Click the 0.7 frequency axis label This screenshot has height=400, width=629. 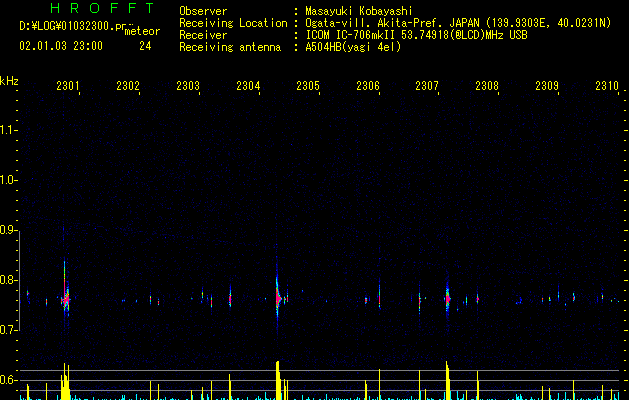[x=9, y=330]
